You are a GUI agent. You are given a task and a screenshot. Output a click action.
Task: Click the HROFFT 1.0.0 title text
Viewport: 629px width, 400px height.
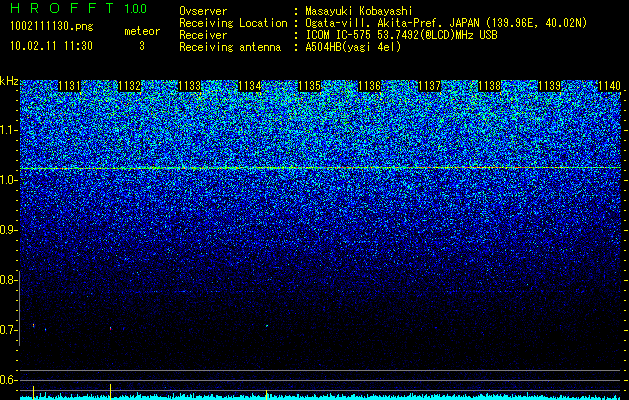(x=79, y=8)
